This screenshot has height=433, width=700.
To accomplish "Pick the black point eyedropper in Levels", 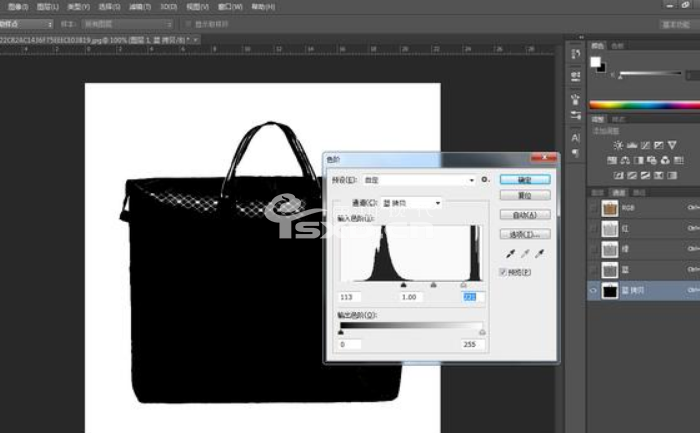I will point(510,254).
